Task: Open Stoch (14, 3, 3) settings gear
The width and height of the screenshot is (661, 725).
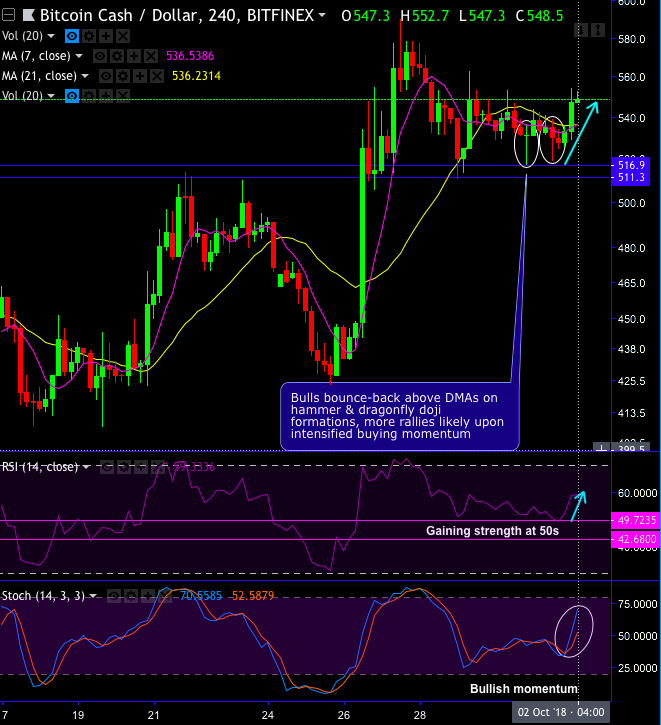Action: click(x=131, y=596)
